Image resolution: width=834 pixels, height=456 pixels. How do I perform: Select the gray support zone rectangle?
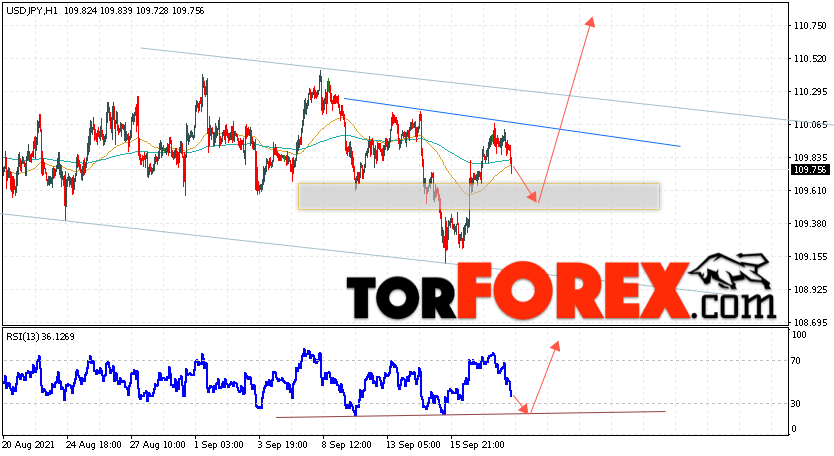[479, 196]
